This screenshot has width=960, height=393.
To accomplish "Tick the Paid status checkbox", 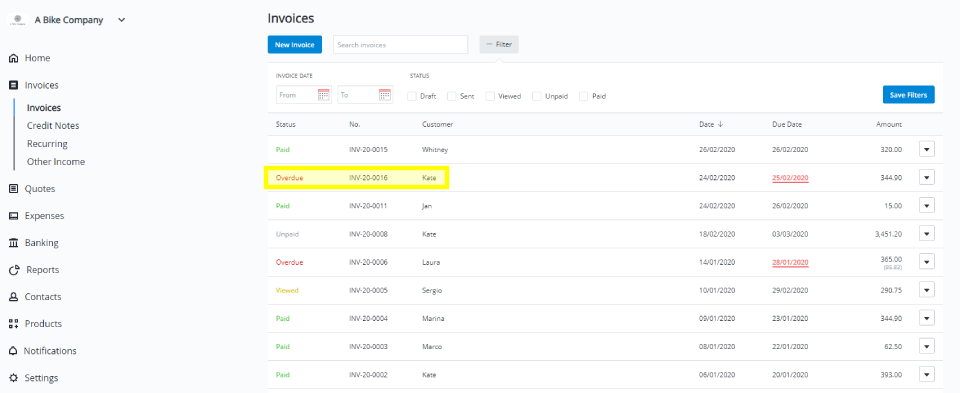I will click(583, 96).
